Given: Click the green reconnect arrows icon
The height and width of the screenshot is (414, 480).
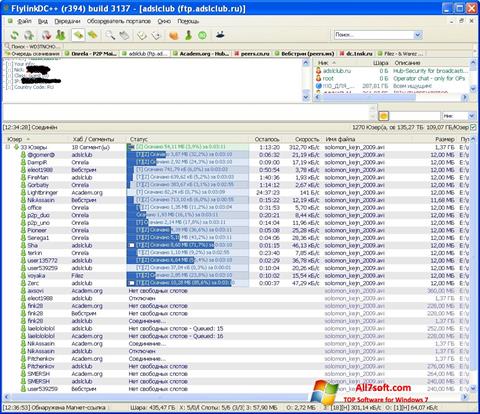Looking at the screenshot, I should pos(14,35).
